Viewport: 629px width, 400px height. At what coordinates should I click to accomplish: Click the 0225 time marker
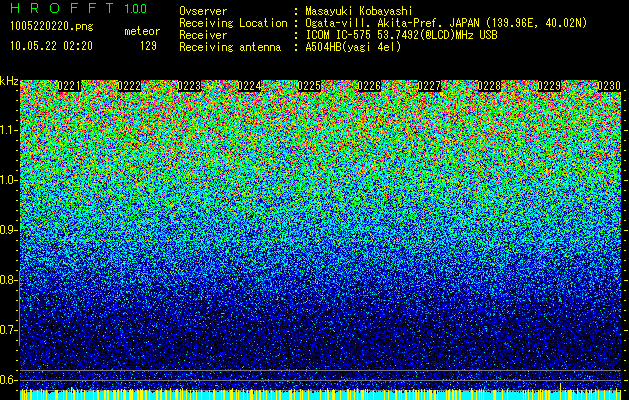tap(309, 86)
